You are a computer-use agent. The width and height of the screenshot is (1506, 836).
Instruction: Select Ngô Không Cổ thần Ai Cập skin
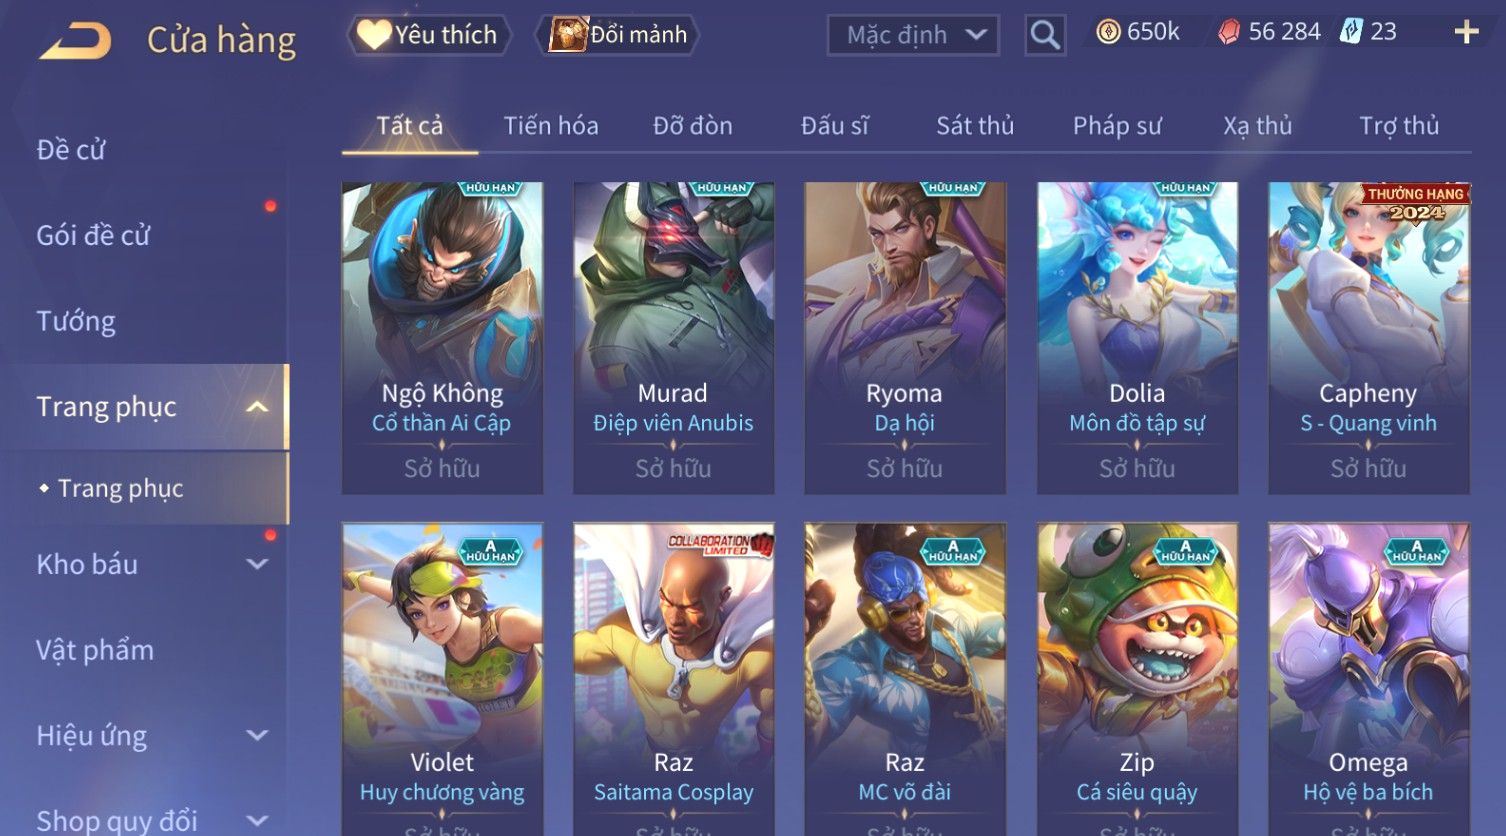pos(442,338)
